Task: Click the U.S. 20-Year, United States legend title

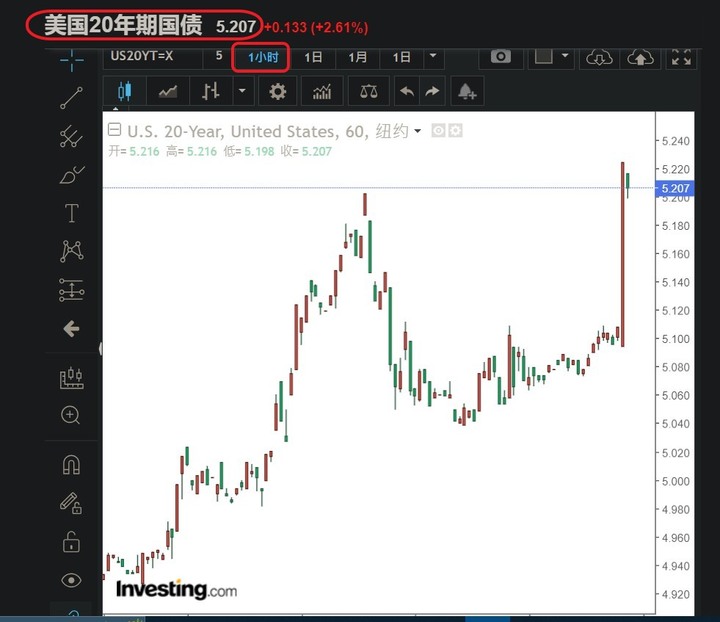Action: coord(231,131)
